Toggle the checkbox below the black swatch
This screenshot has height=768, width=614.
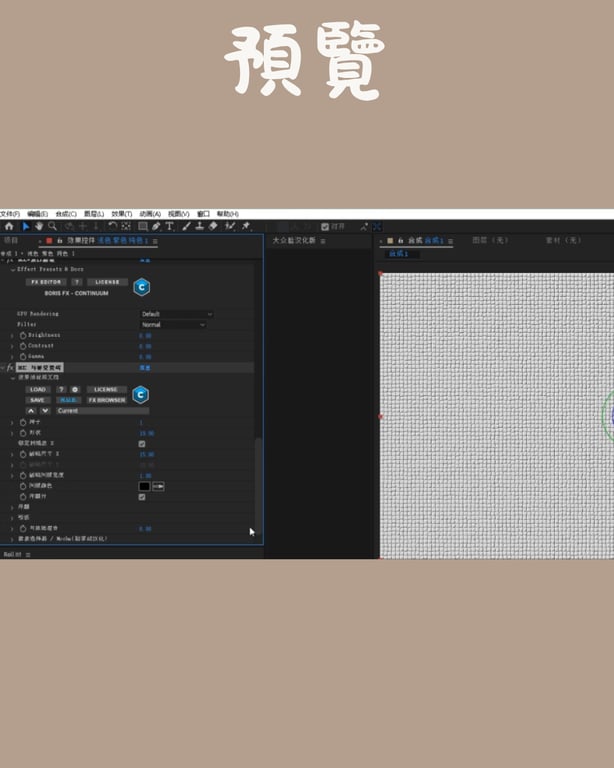click(142, 497)
